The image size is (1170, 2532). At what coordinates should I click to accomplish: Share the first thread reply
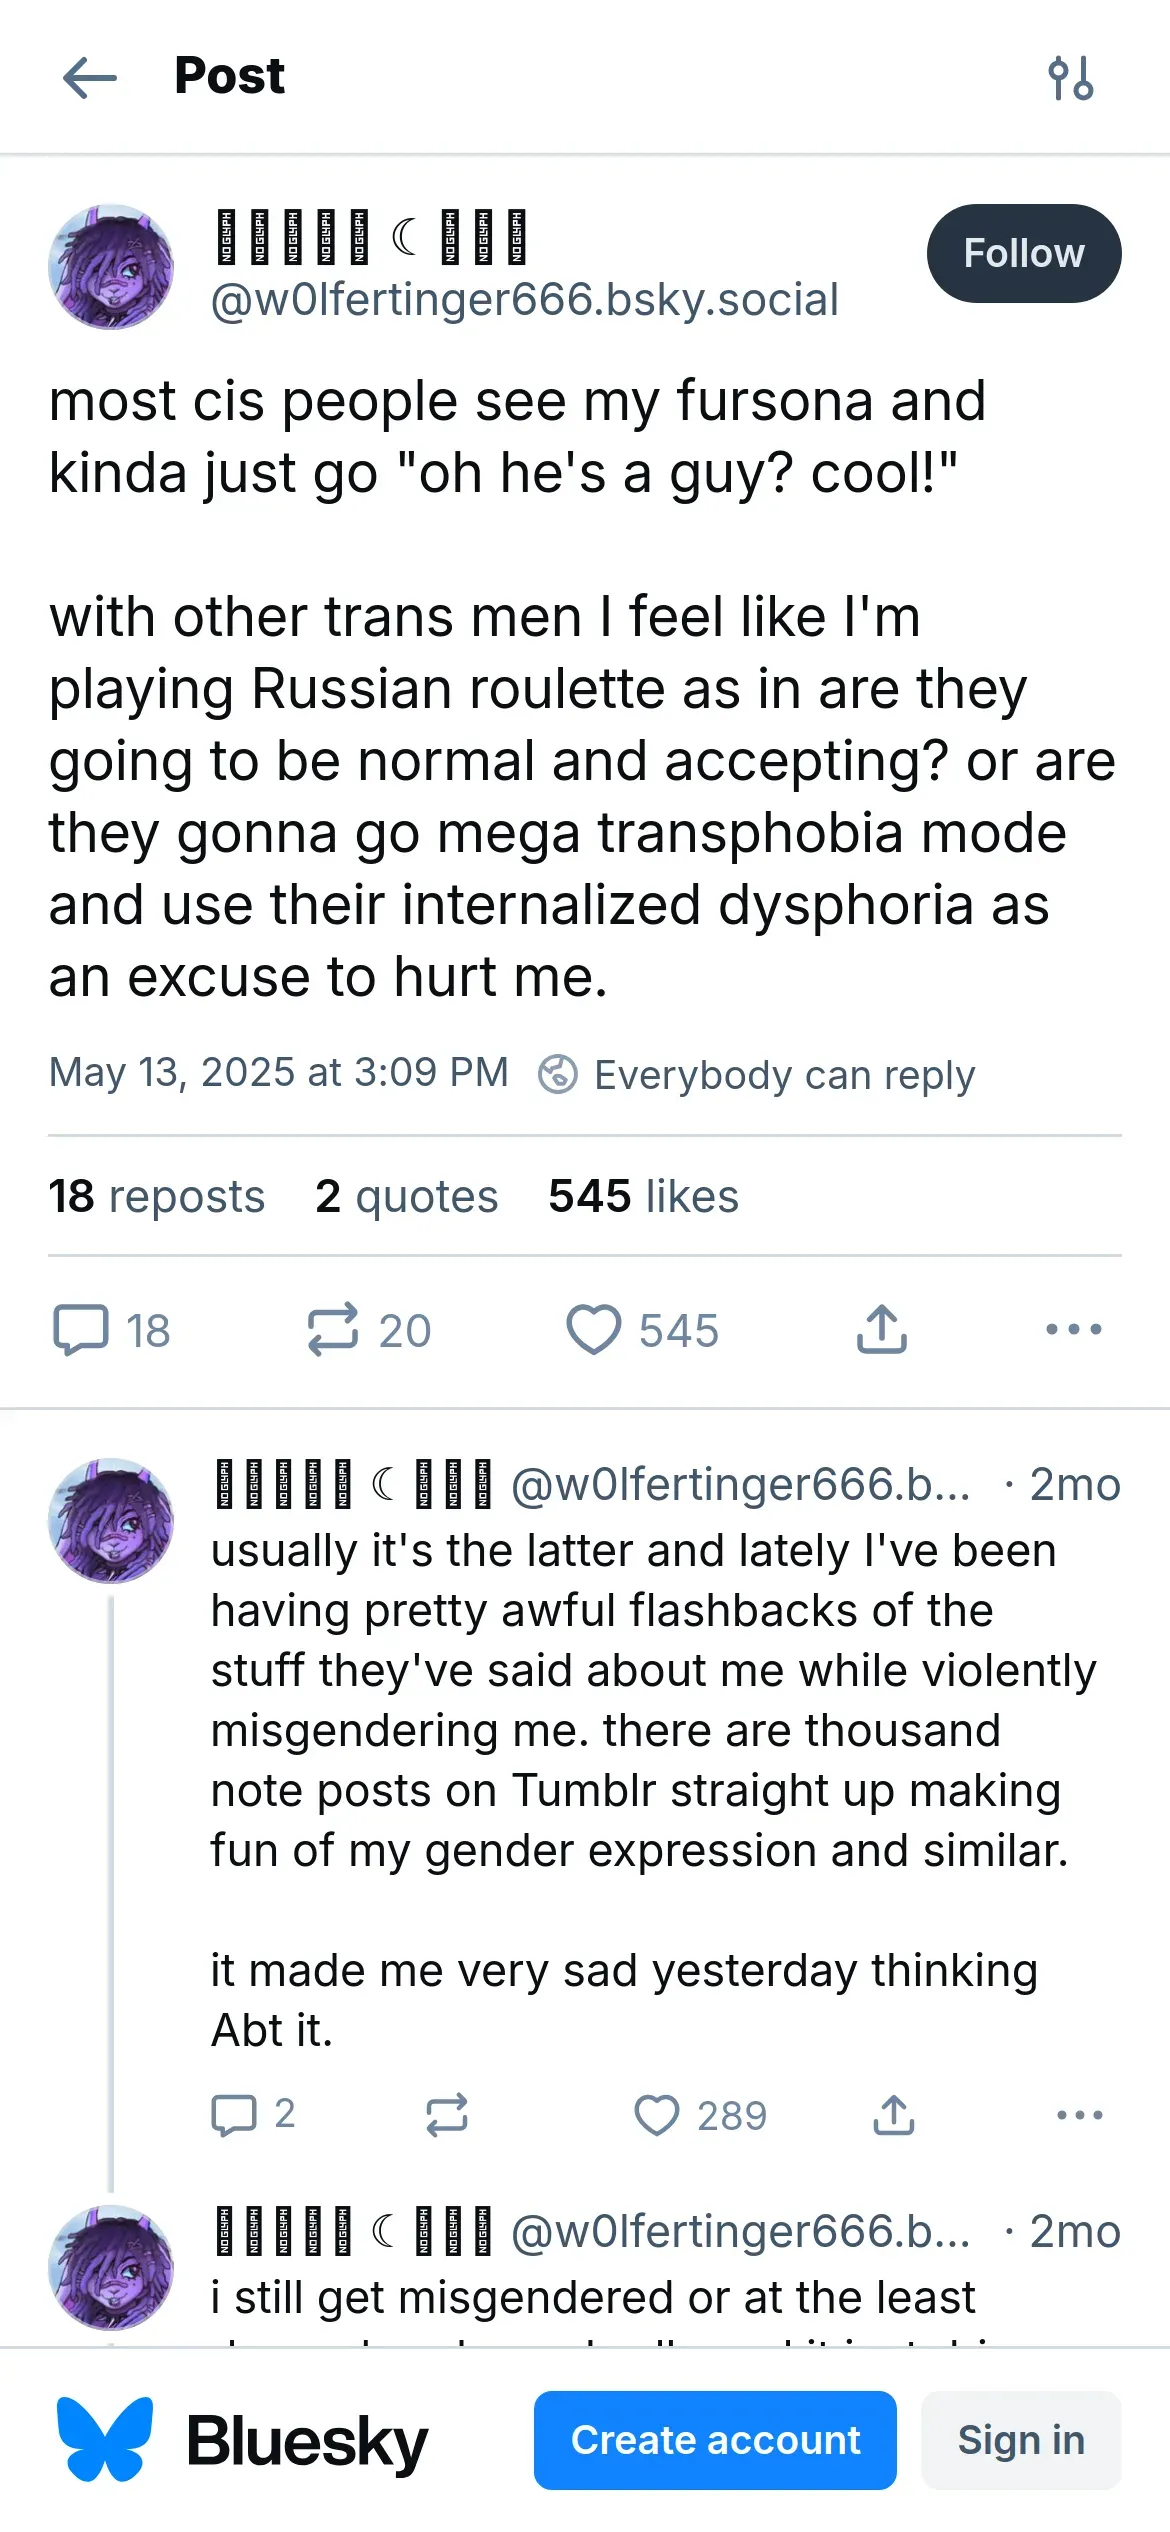click(x=893, y=2115)
